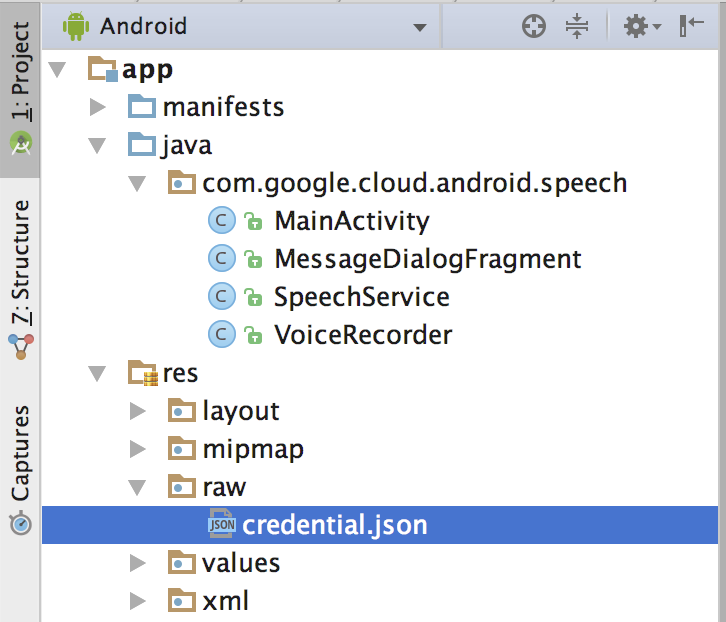Click the scroll from source target icon
This screenshot has height=622, width=726.
tap(534, 26)
